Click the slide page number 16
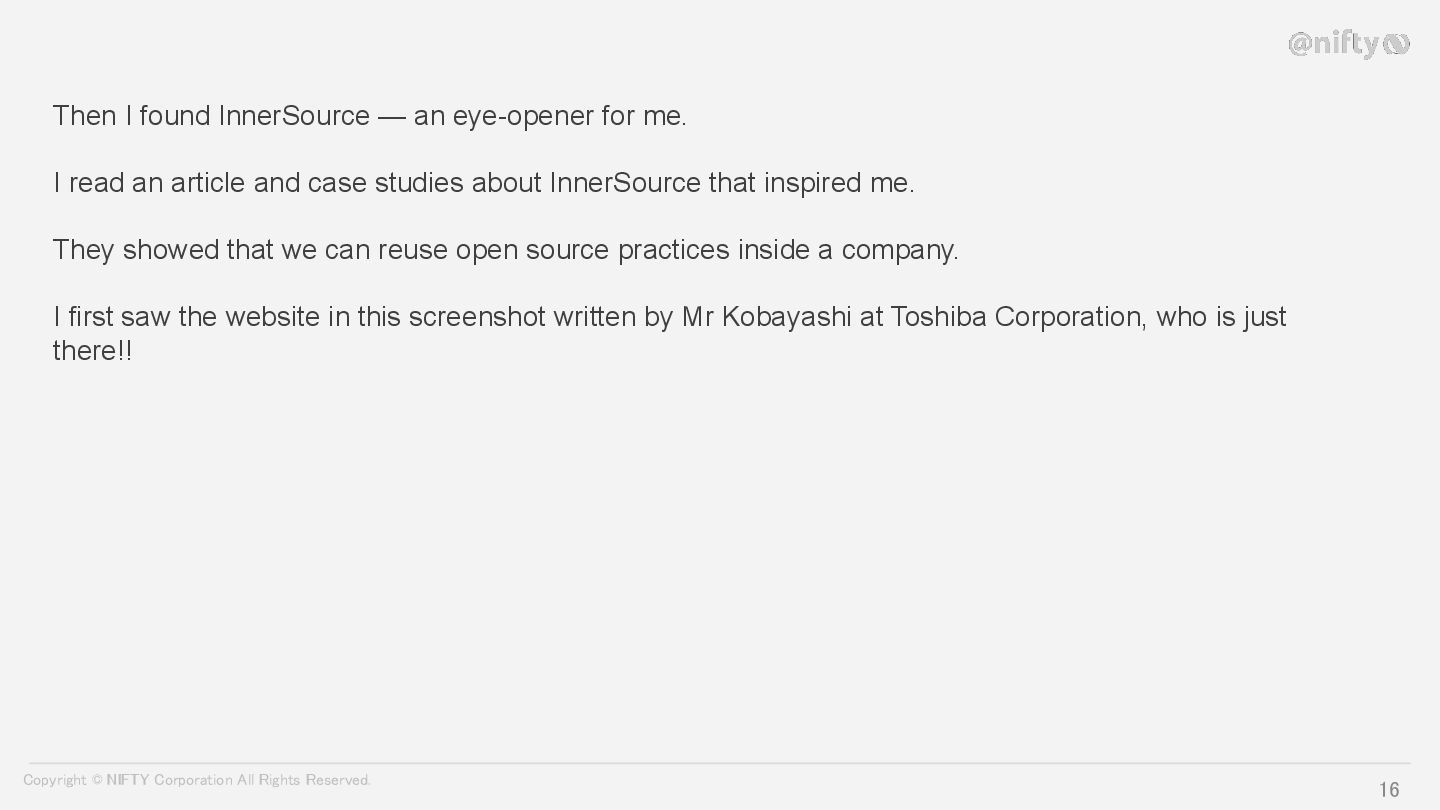This screenshot has width=1440, height=810. [1389, 790]
